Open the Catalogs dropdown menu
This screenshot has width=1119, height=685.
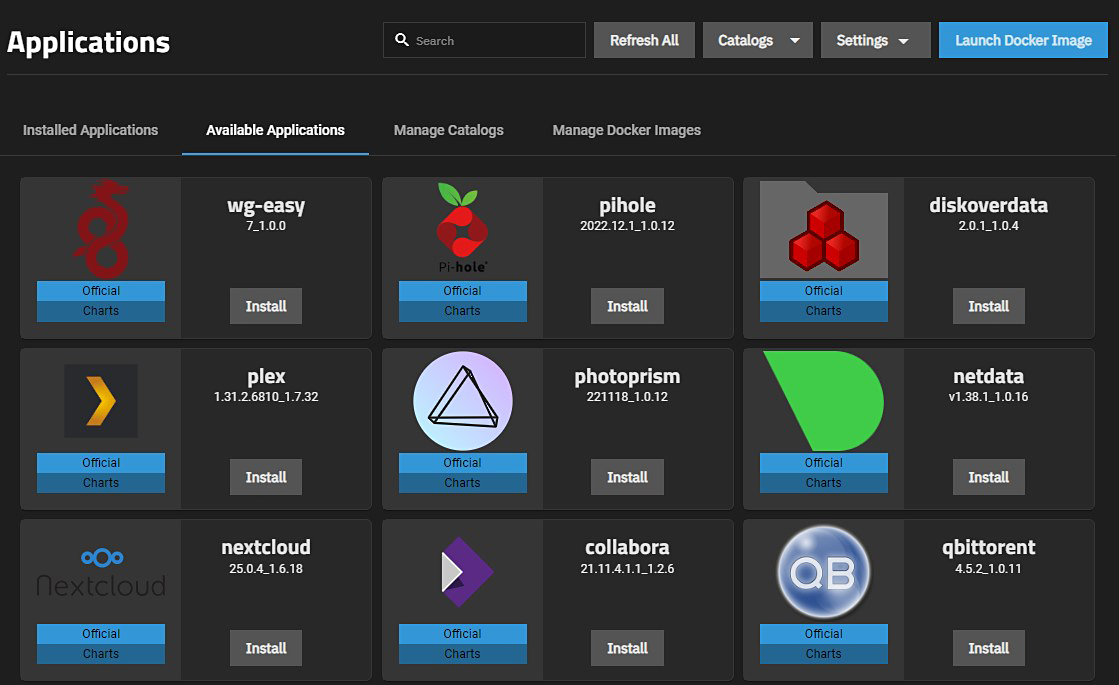tap(758, 40)
